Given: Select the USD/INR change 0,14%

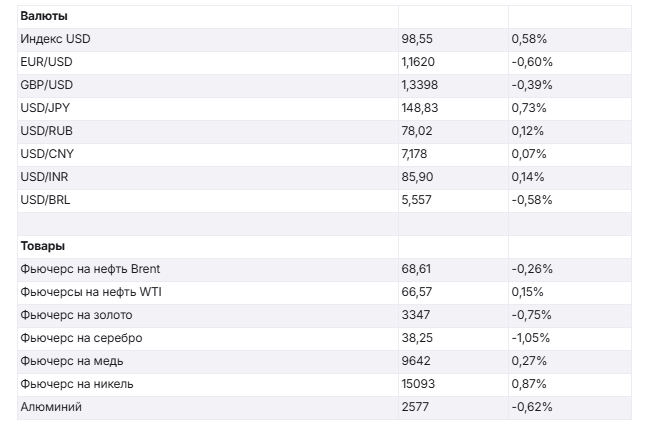Looking at the screenshot, I should coord(527,177).
